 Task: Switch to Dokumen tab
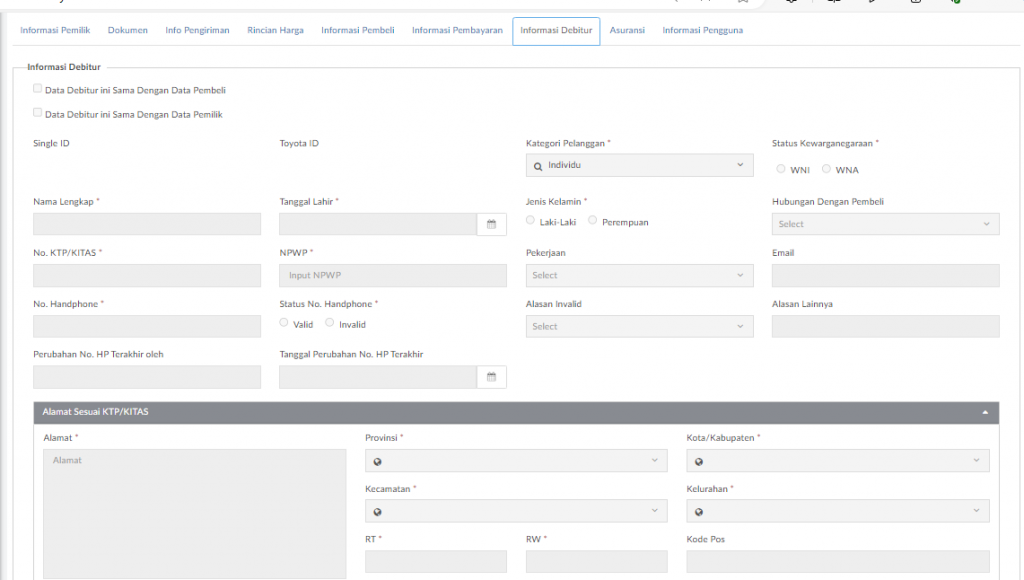[127, 31]
